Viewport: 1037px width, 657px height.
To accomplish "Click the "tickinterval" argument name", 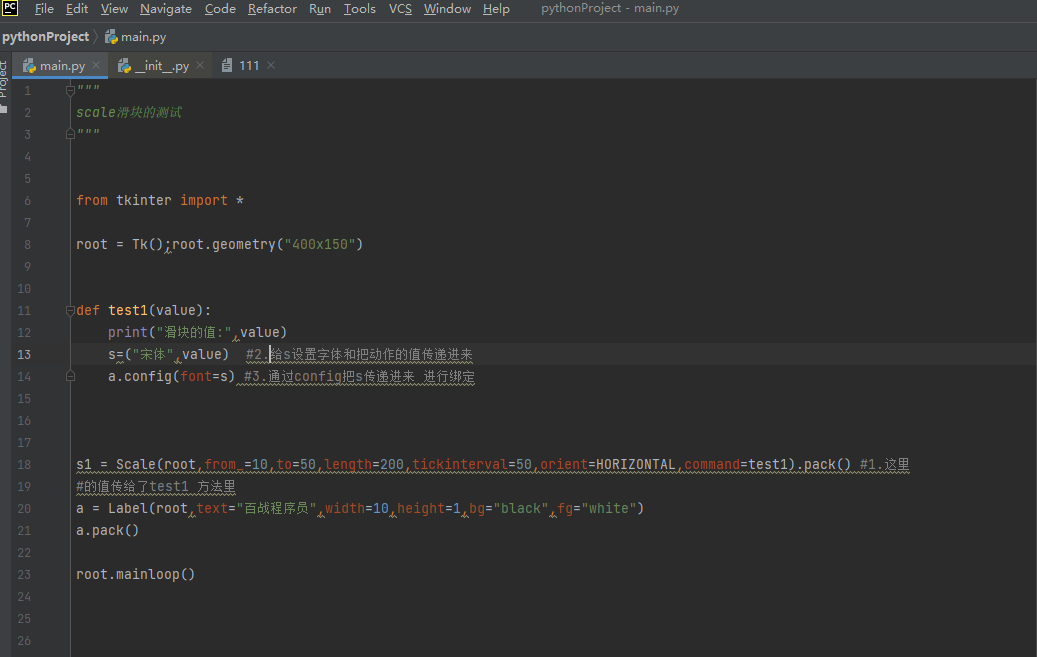I will tap(460, 464).
